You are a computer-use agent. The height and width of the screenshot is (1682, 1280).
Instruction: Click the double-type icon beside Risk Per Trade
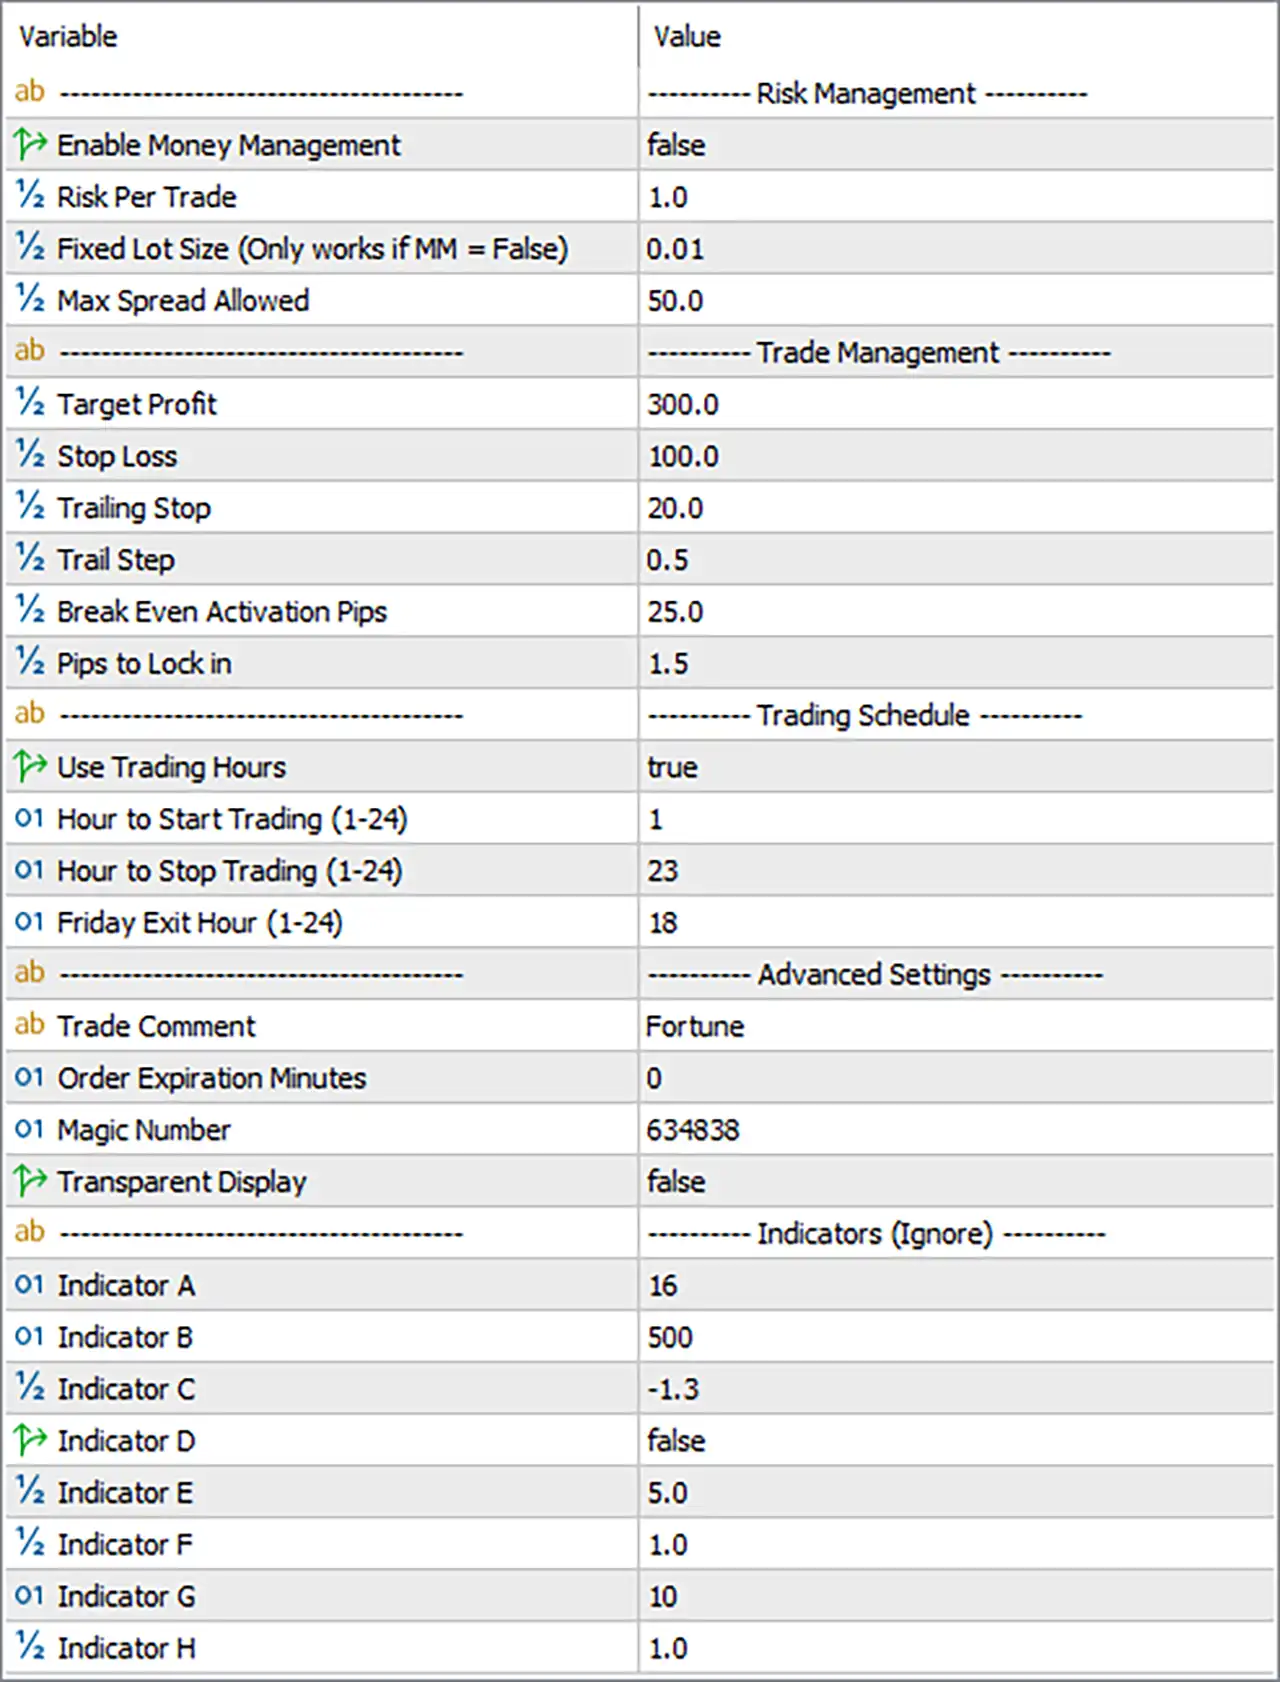30,196
